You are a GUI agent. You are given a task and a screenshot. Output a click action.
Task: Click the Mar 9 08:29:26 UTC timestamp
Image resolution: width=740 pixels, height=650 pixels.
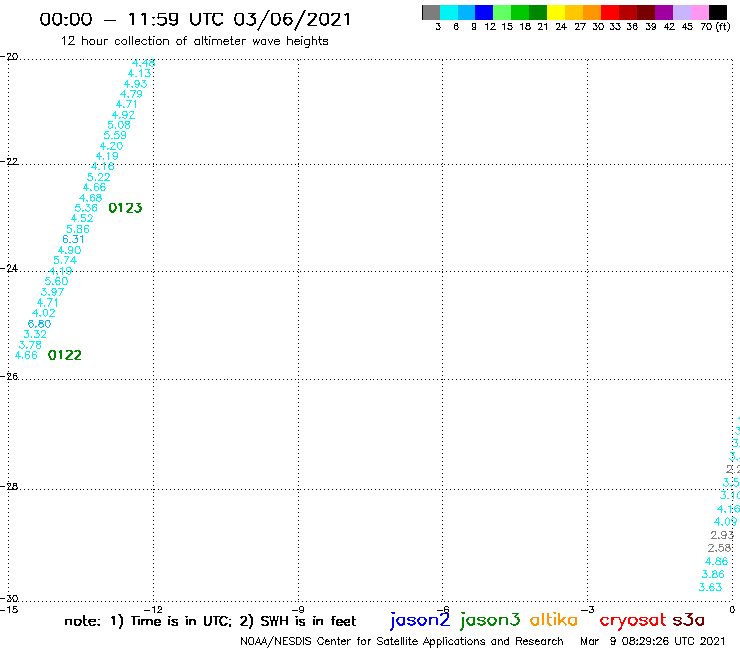[653, 641]
